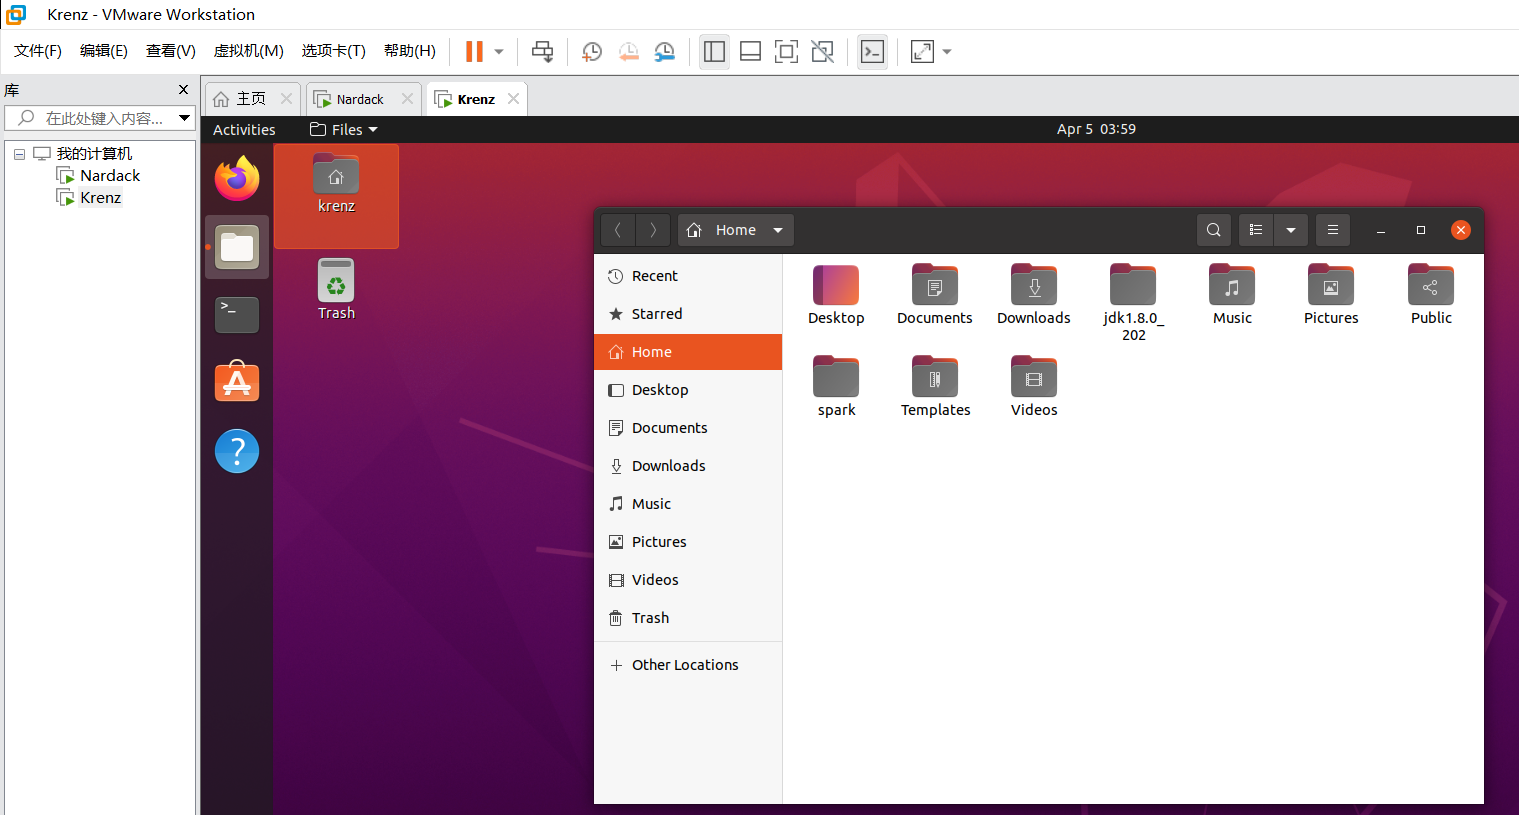Pause the virtual machine with the toolbar pause icon

click(475, 51)
